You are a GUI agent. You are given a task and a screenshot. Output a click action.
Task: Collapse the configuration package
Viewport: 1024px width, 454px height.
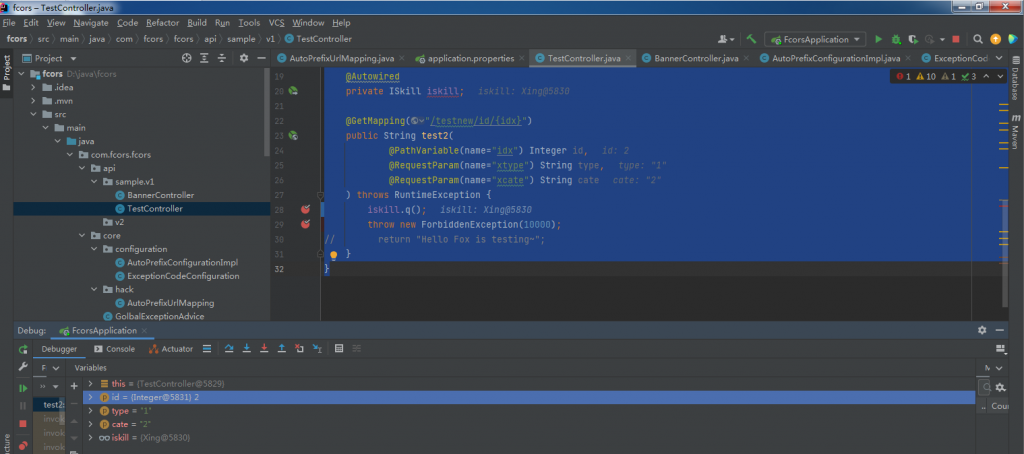click(95, 249)
